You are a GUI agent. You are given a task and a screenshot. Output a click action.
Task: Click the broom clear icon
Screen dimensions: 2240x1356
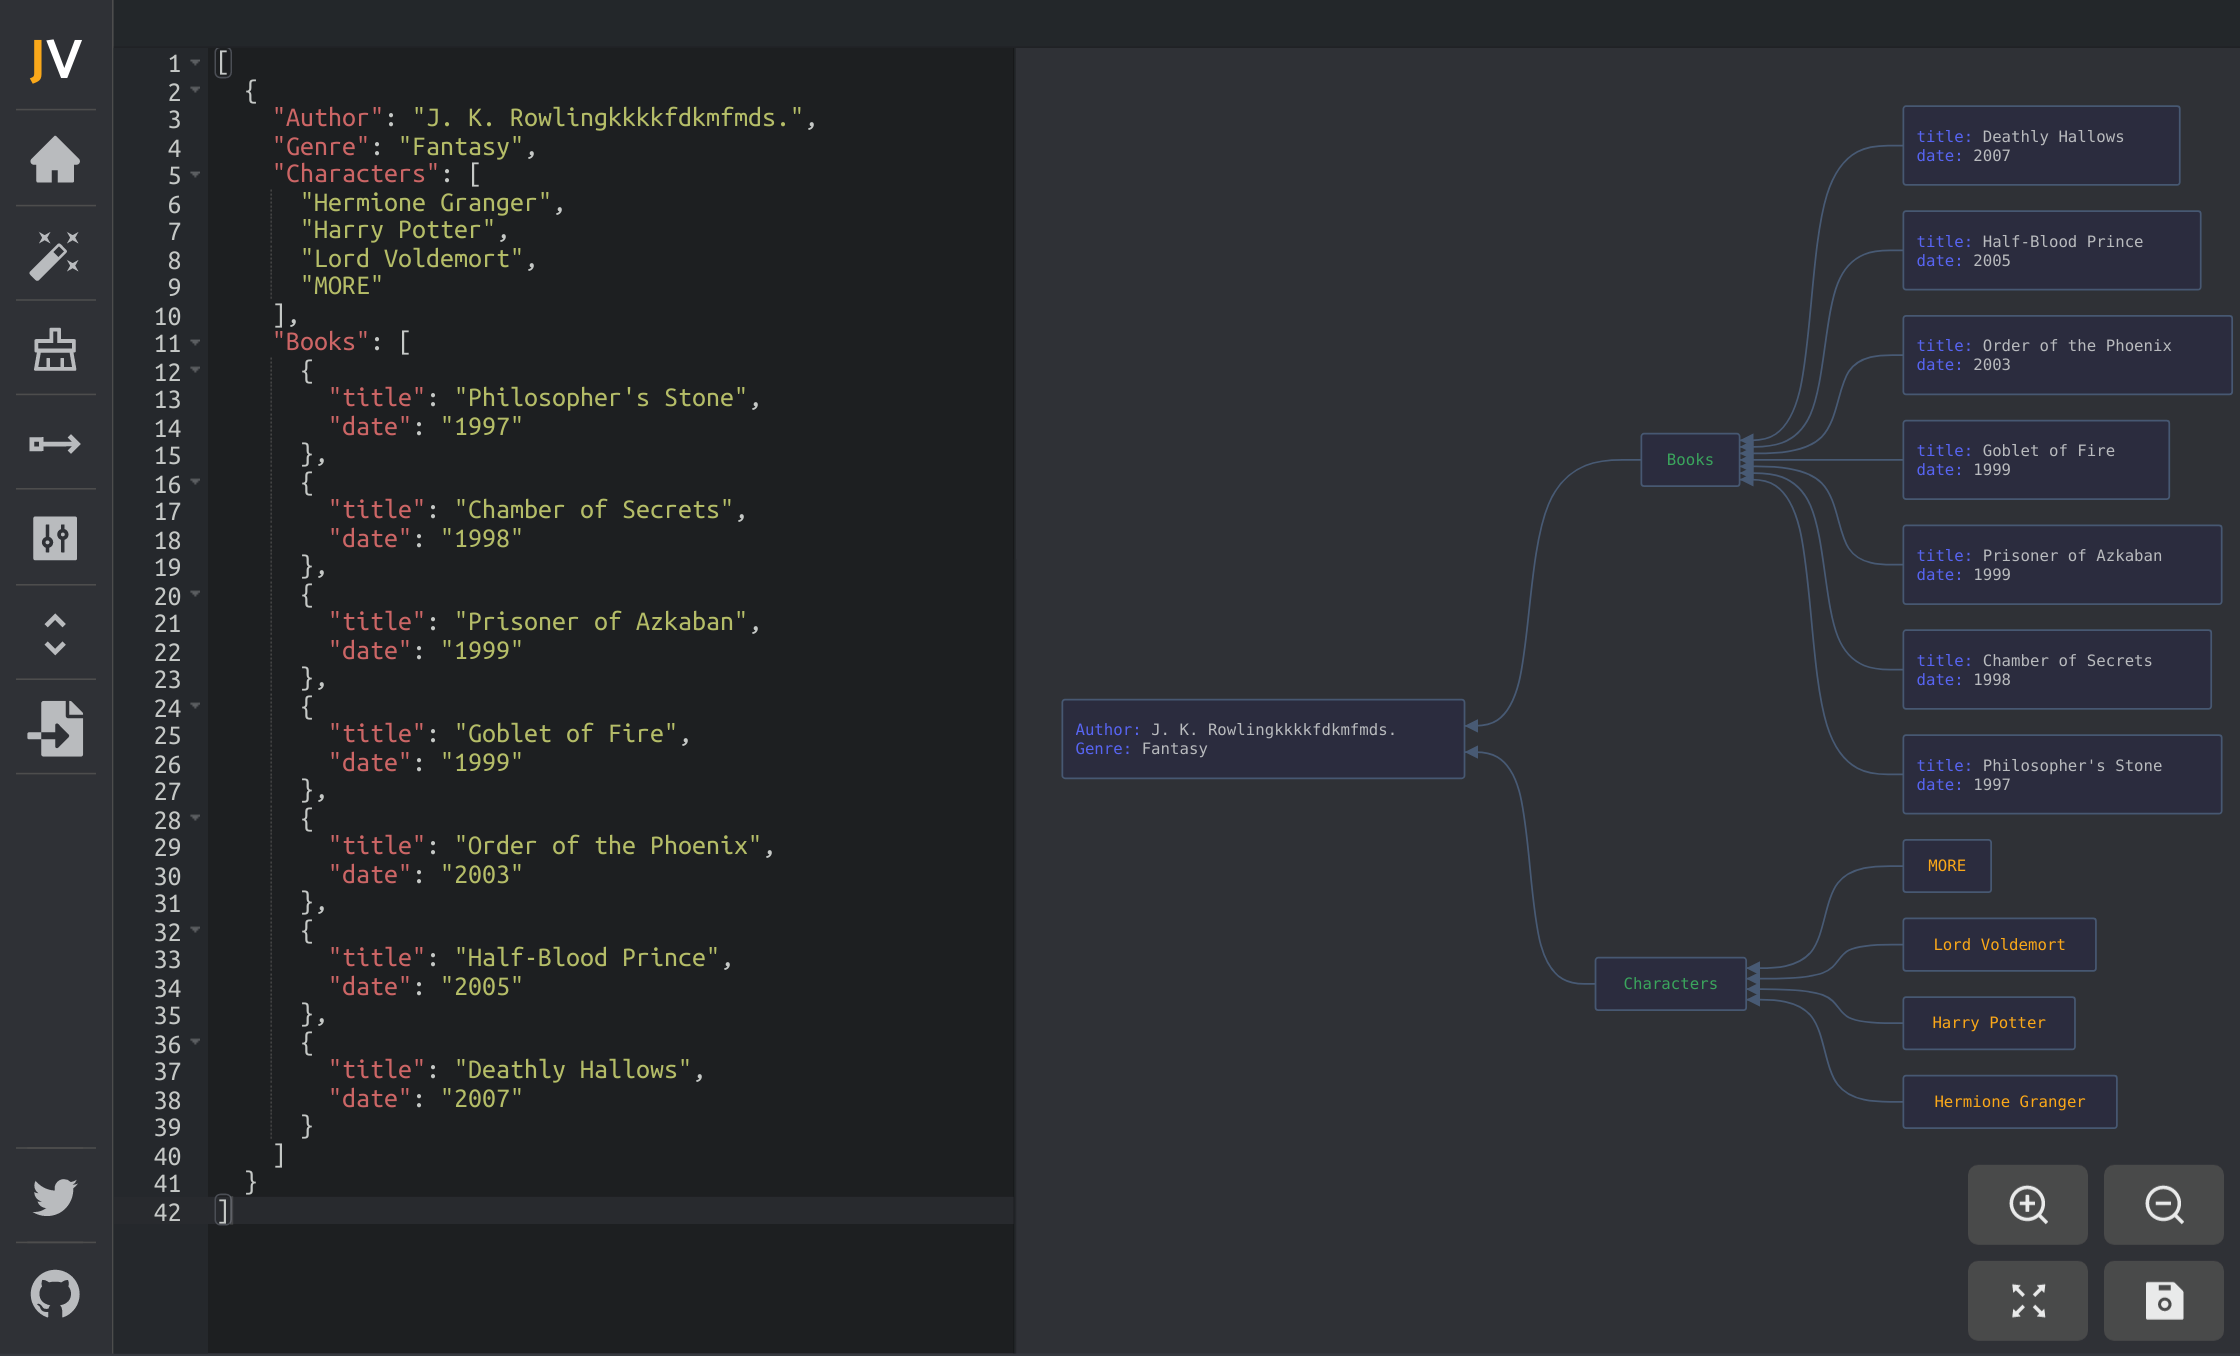[55, 349]
